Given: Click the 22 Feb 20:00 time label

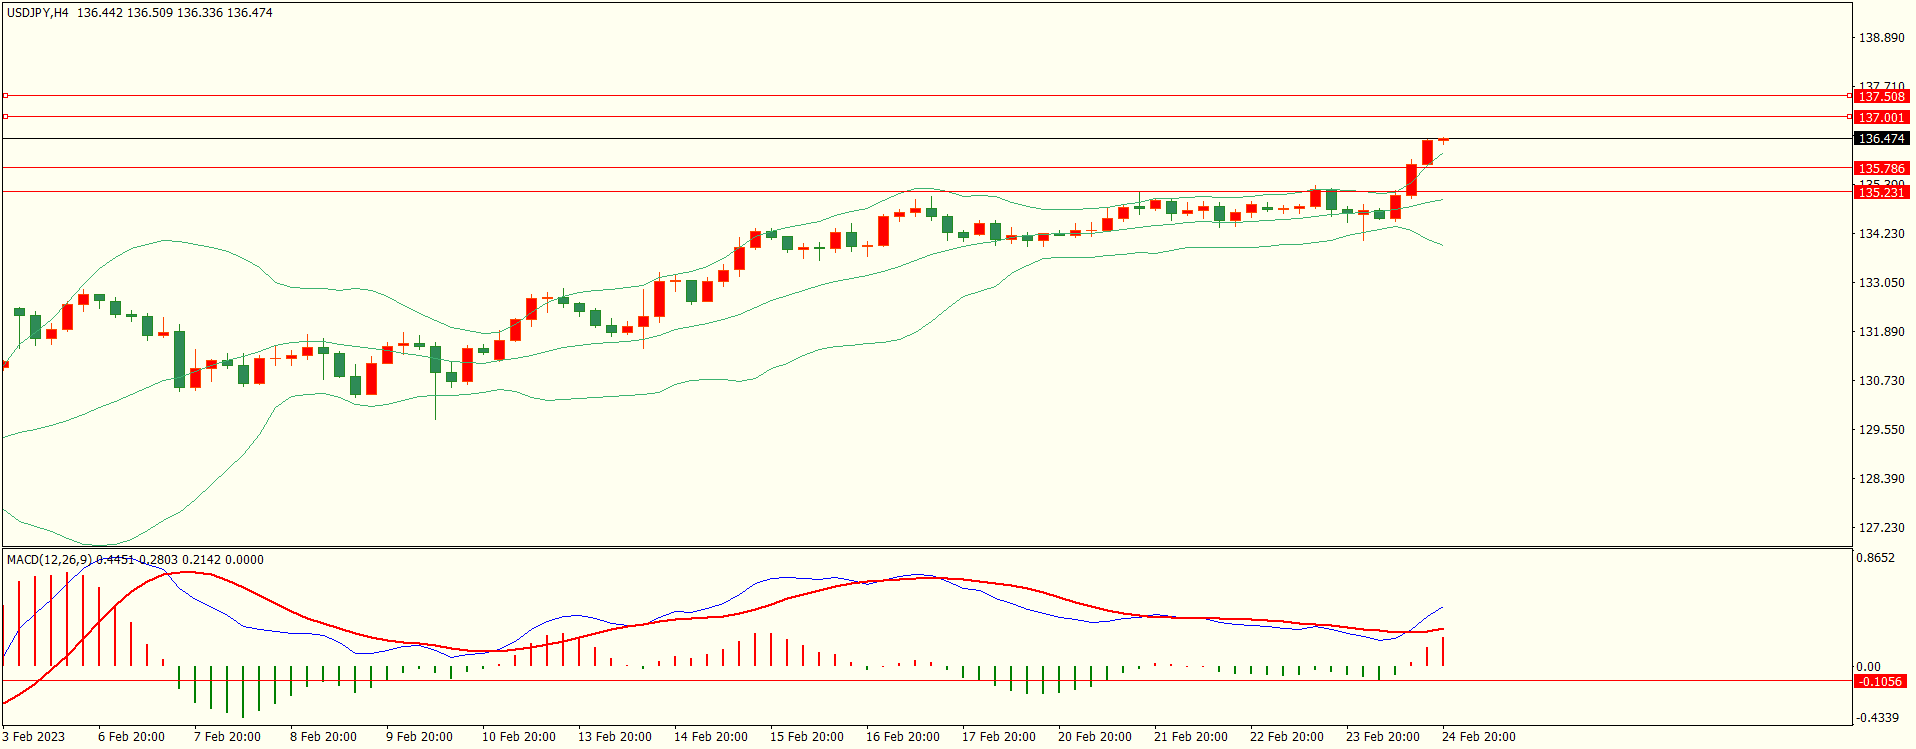Looking at the screenshot, I should point(1287,737).
